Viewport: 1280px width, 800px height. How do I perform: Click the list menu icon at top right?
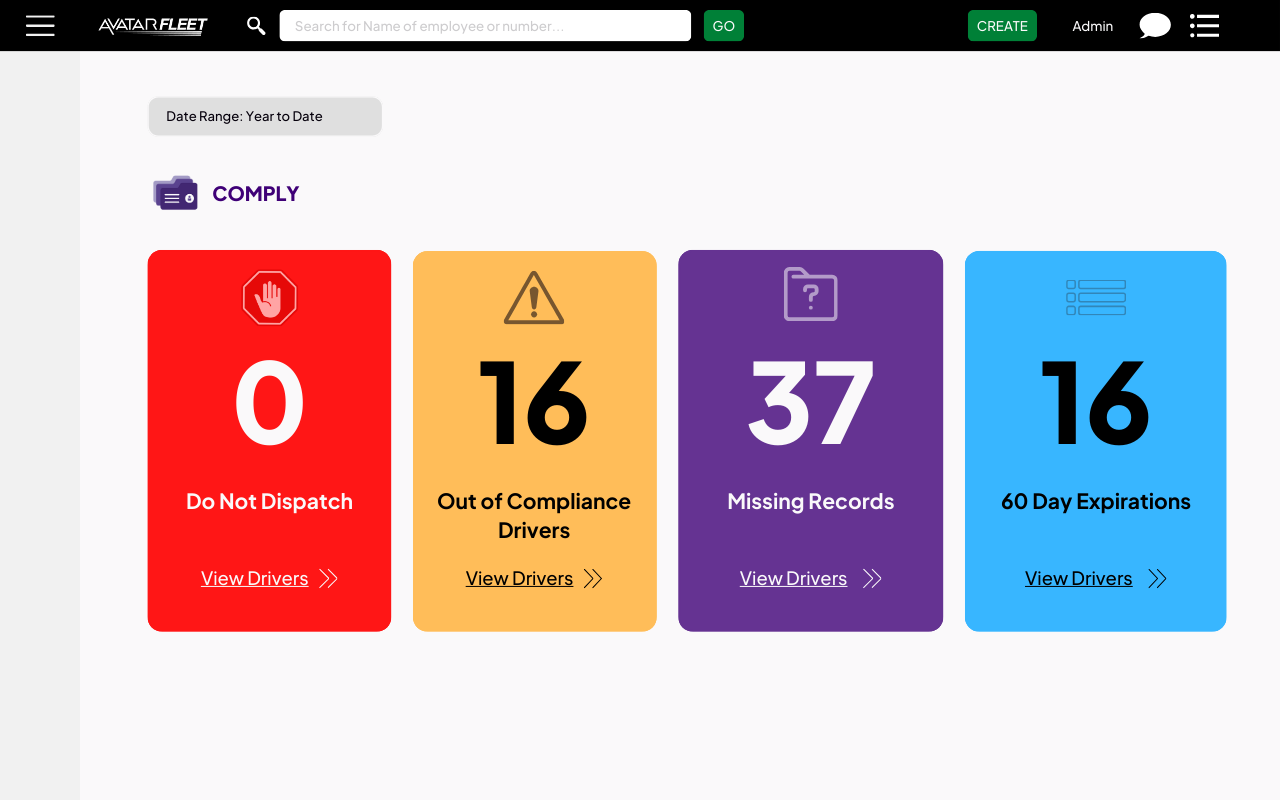[x=1204, y=25]
